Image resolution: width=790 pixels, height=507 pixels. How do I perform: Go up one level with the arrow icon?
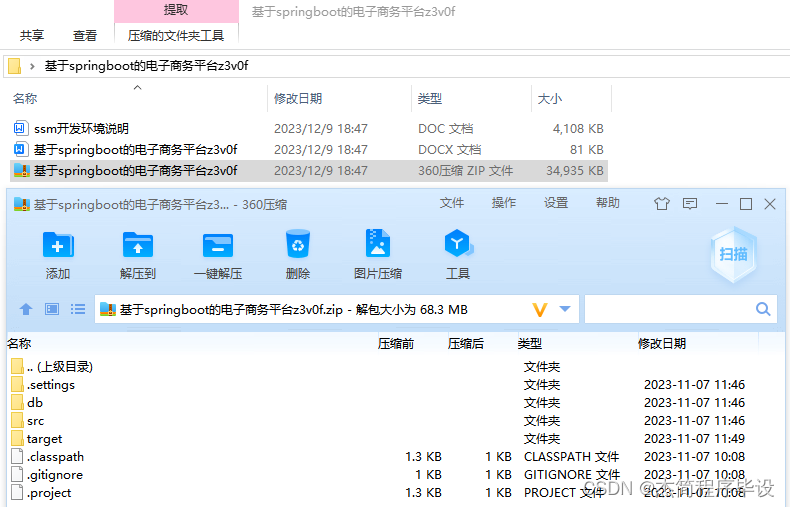(26, 309)
